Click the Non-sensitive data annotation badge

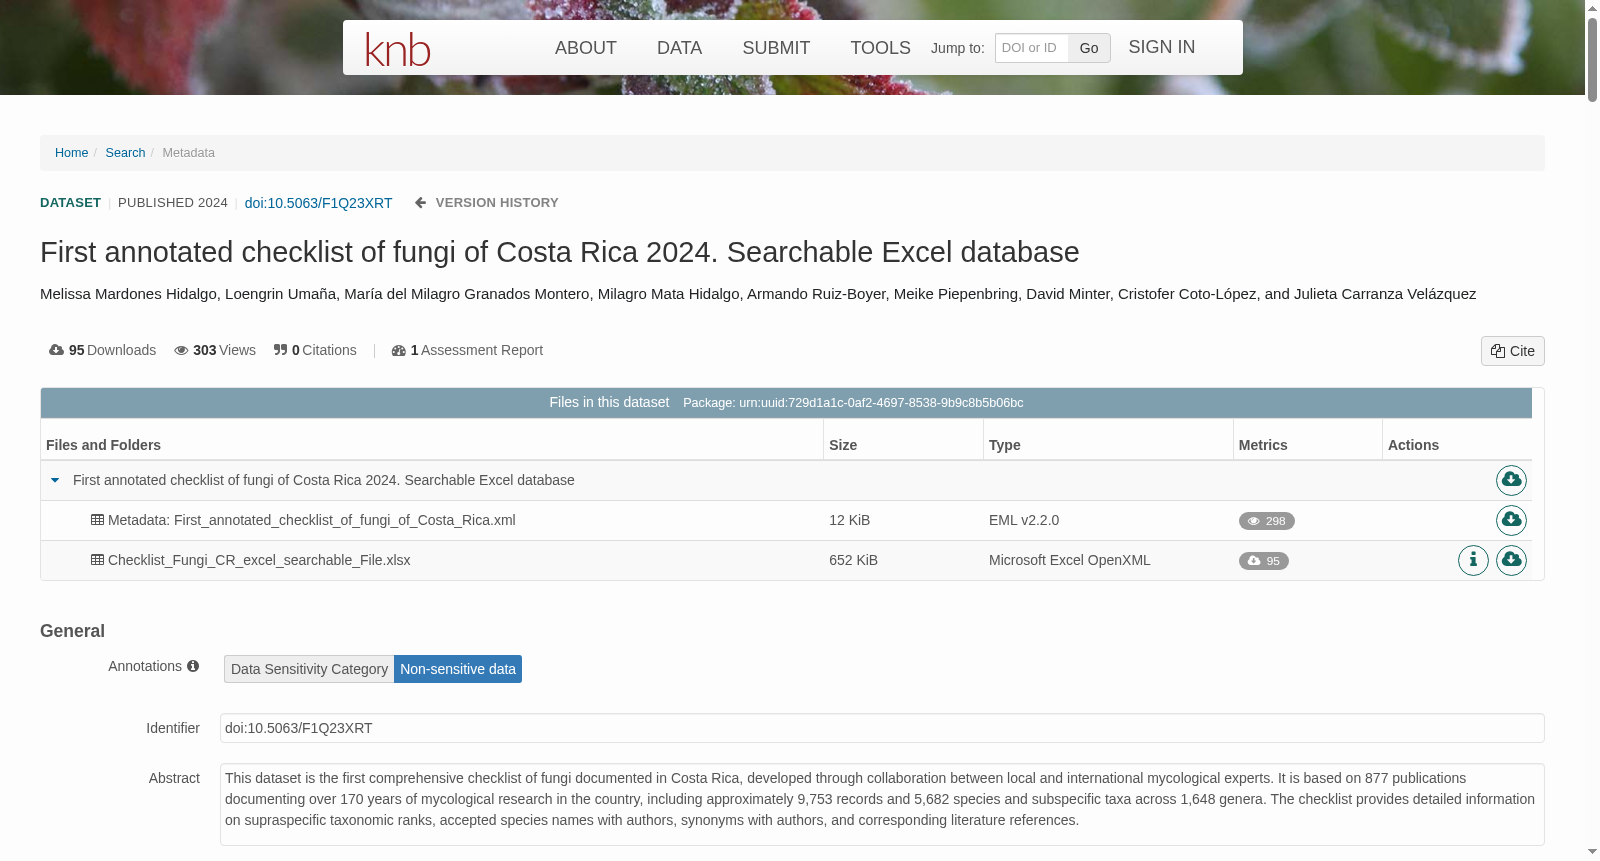(458, 669)
